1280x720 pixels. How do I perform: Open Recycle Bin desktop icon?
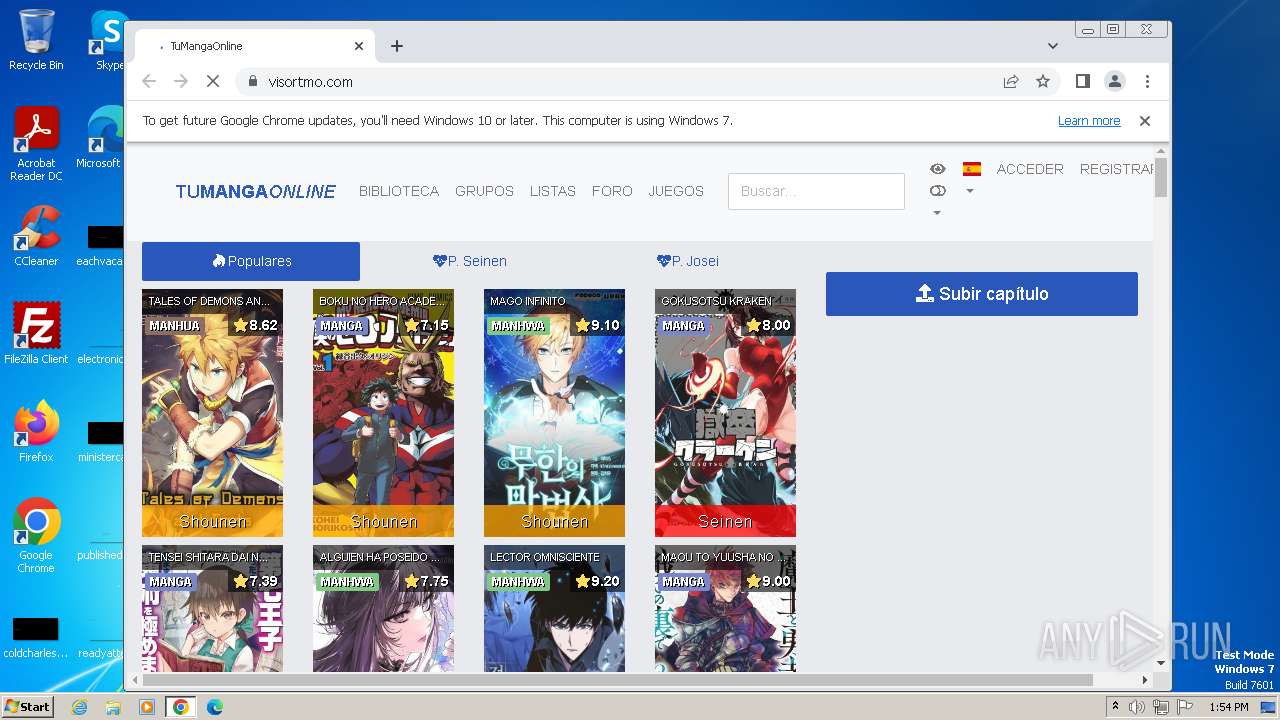tap(36, 40)
